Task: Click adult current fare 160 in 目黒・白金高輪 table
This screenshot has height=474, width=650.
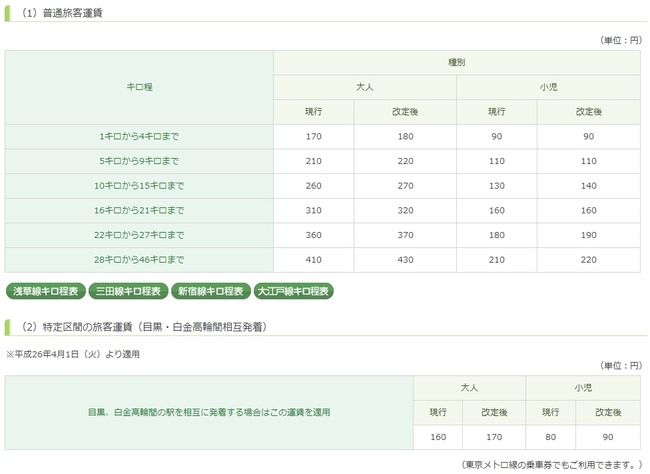Action: tap(438, 437)
